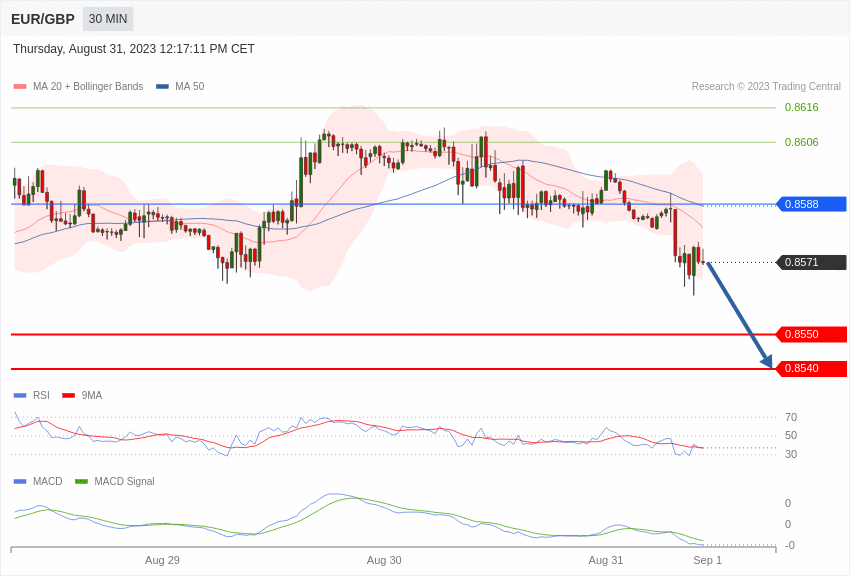Screen dimensions: 850x576
Task: Click the 0.8606 resistance level label
Action: pos(802,142)
